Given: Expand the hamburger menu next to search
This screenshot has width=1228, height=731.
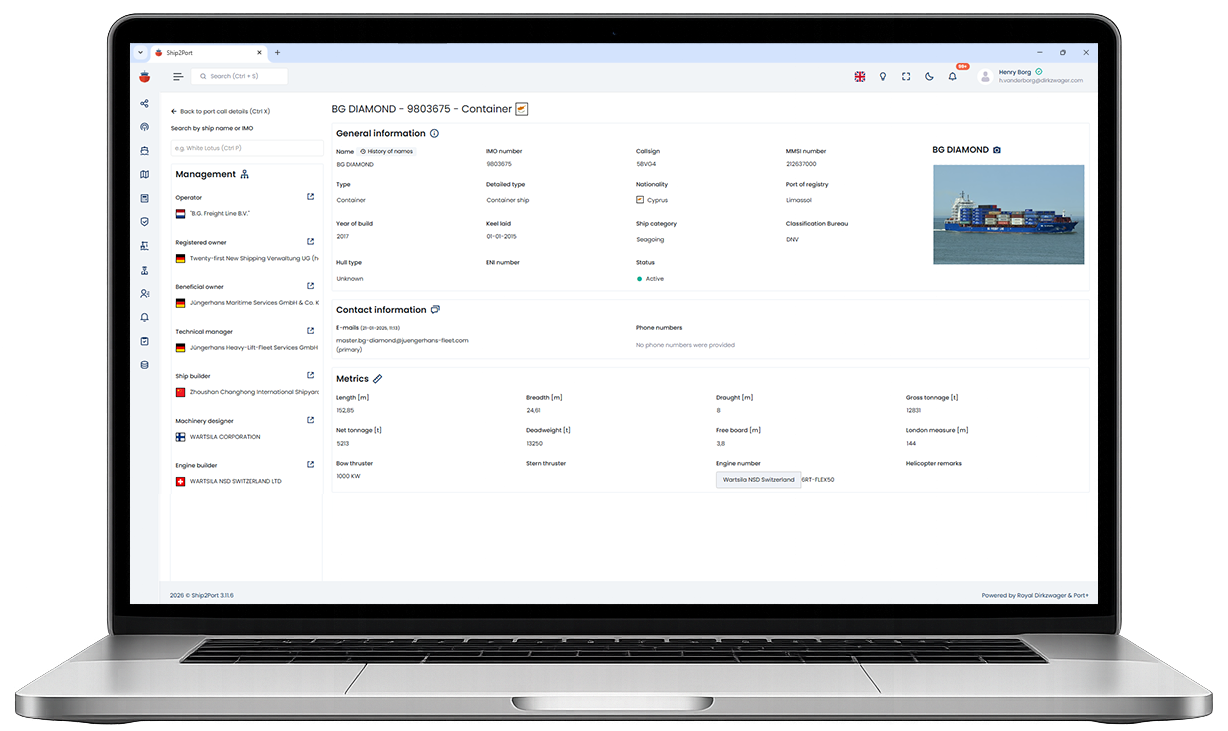Looking at the screenshot, I should click(178, 75).
